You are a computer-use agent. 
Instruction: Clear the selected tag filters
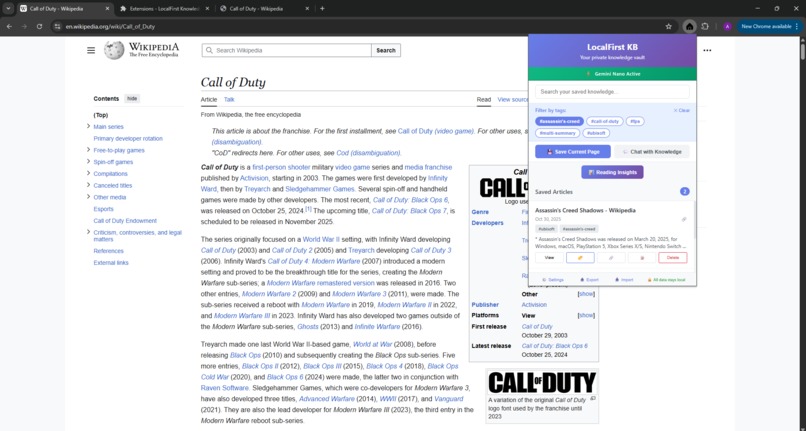(682, 111)
